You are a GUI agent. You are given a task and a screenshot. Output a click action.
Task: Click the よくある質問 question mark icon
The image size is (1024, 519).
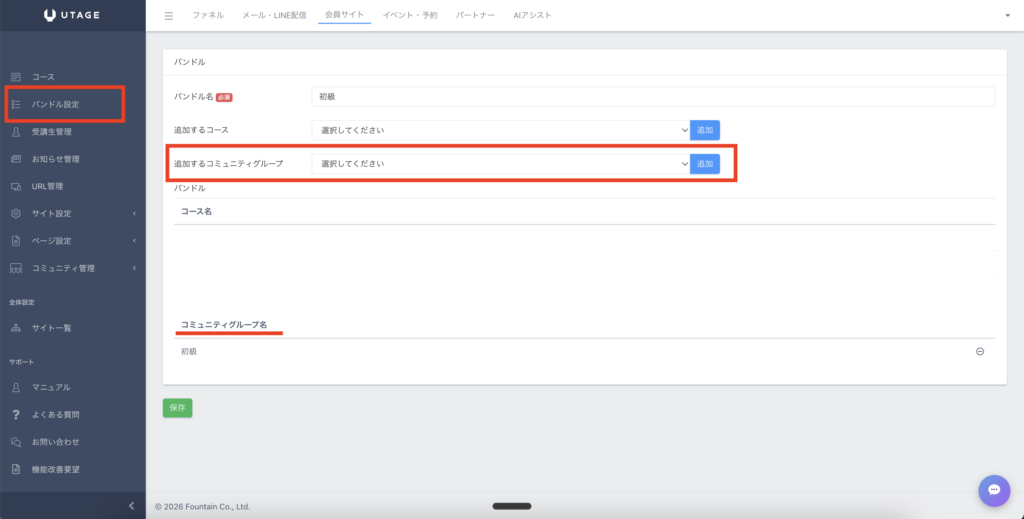(16, 415)
